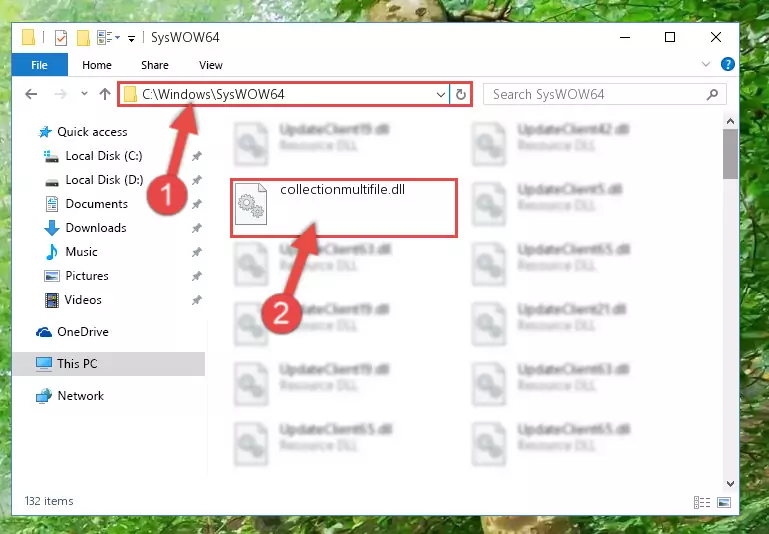Switch to Details view in status bar
This screenshot has width=769, height=534.
point(702,502)
